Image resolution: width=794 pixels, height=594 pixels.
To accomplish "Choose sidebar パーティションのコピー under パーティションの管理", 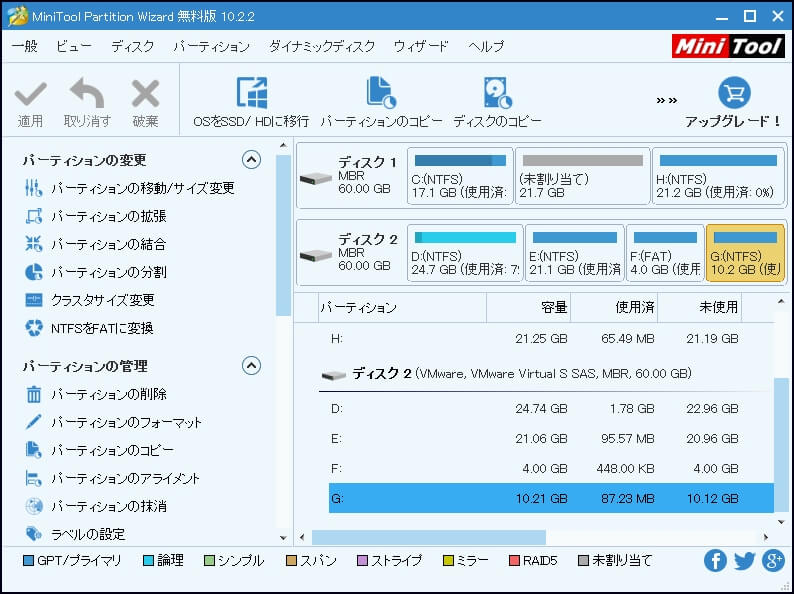I will pos(99,450).
